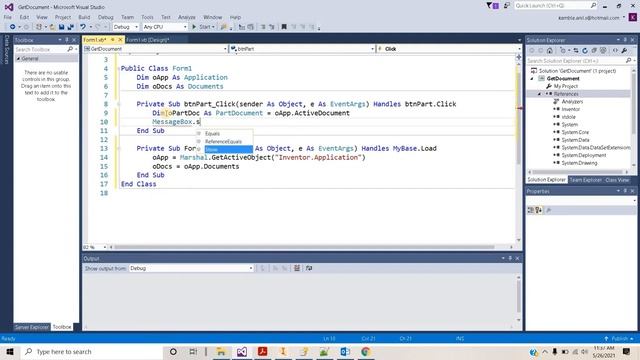Click the Output panel vertical scrollbar
The width and height of the screenshot is (640, 360).
pos(518,296)
